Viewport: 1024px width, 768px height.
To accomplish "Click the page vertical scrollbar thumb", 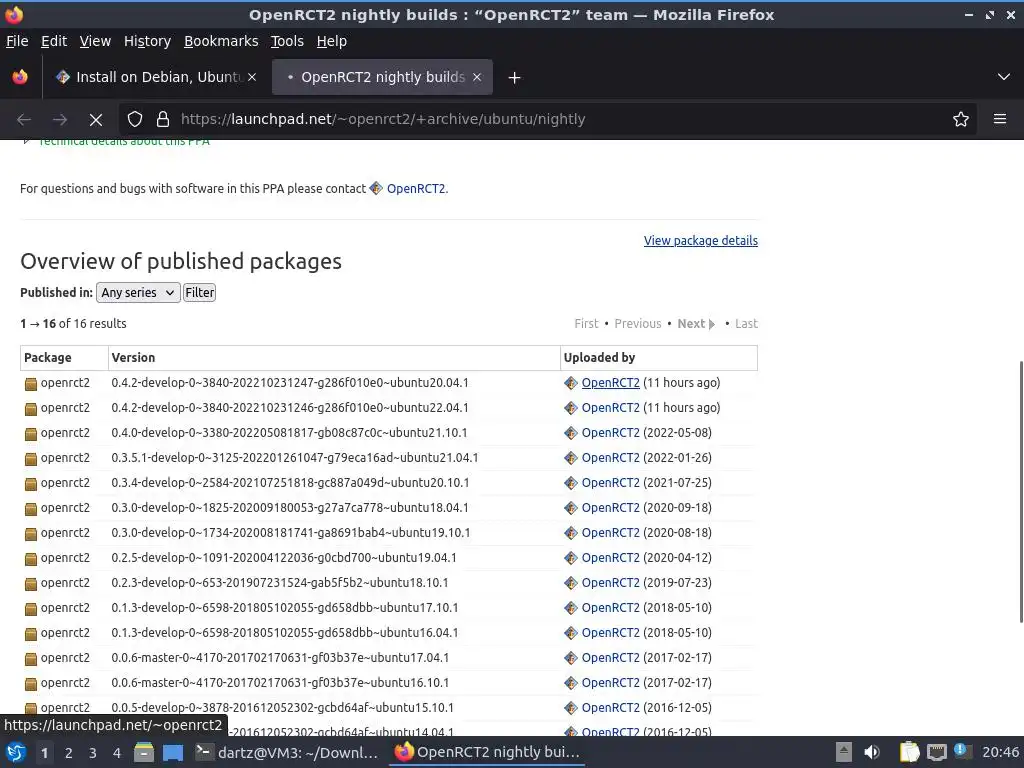I will (x=1019, y=491).
